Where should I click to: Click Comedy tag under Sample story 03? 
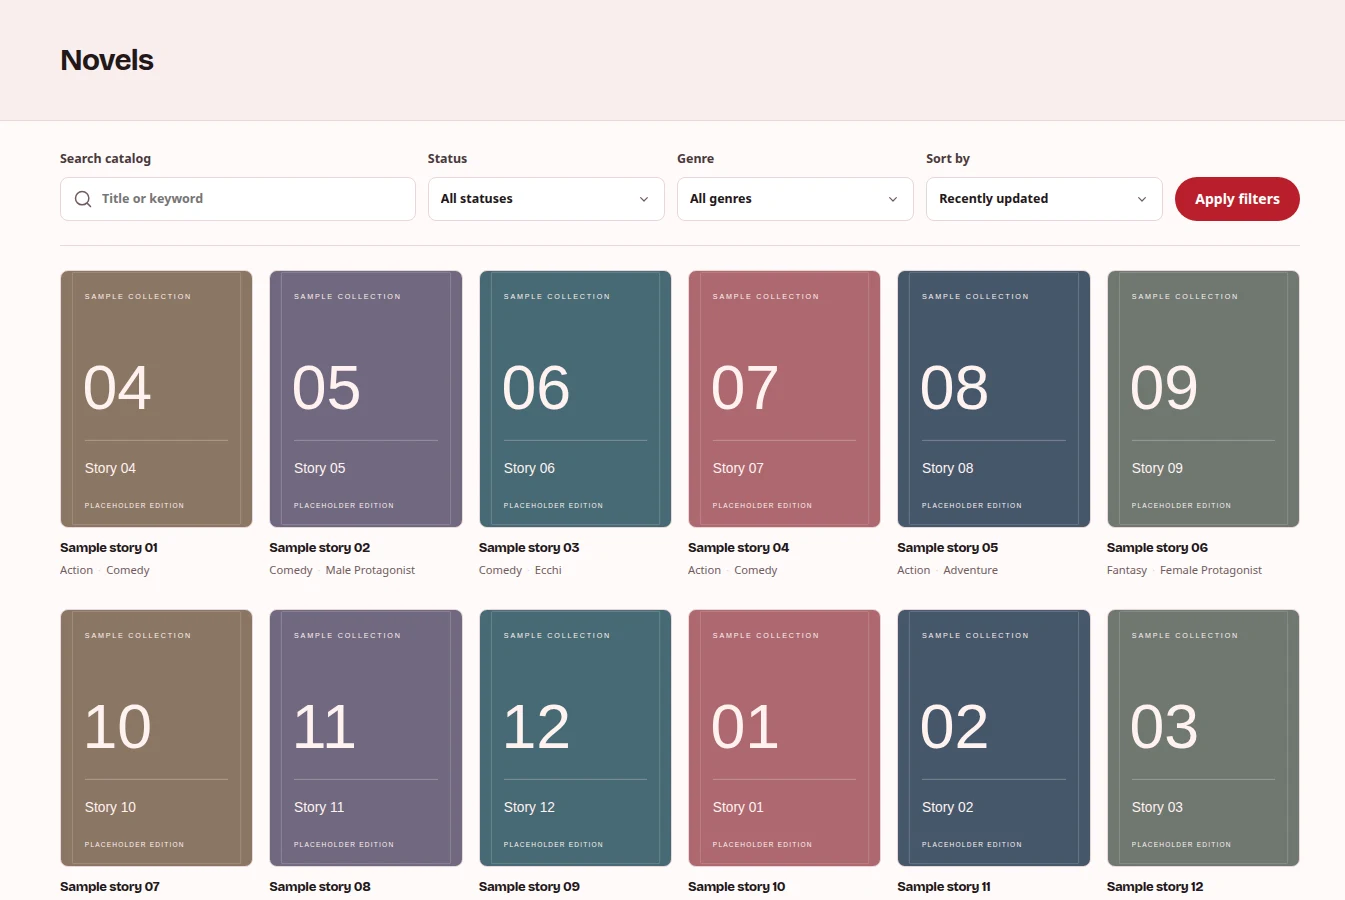tap(500, 570)
